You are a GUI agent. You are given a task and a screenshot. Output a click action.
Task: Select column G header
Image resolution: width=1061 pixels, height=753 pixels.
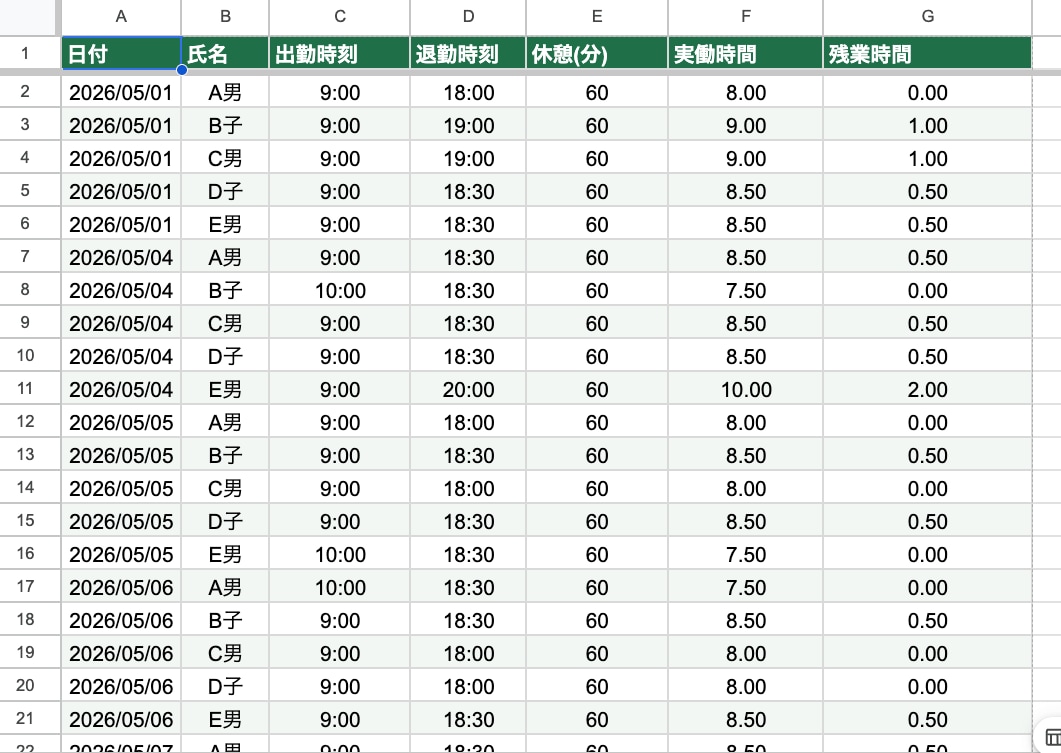tap(928, 17)
